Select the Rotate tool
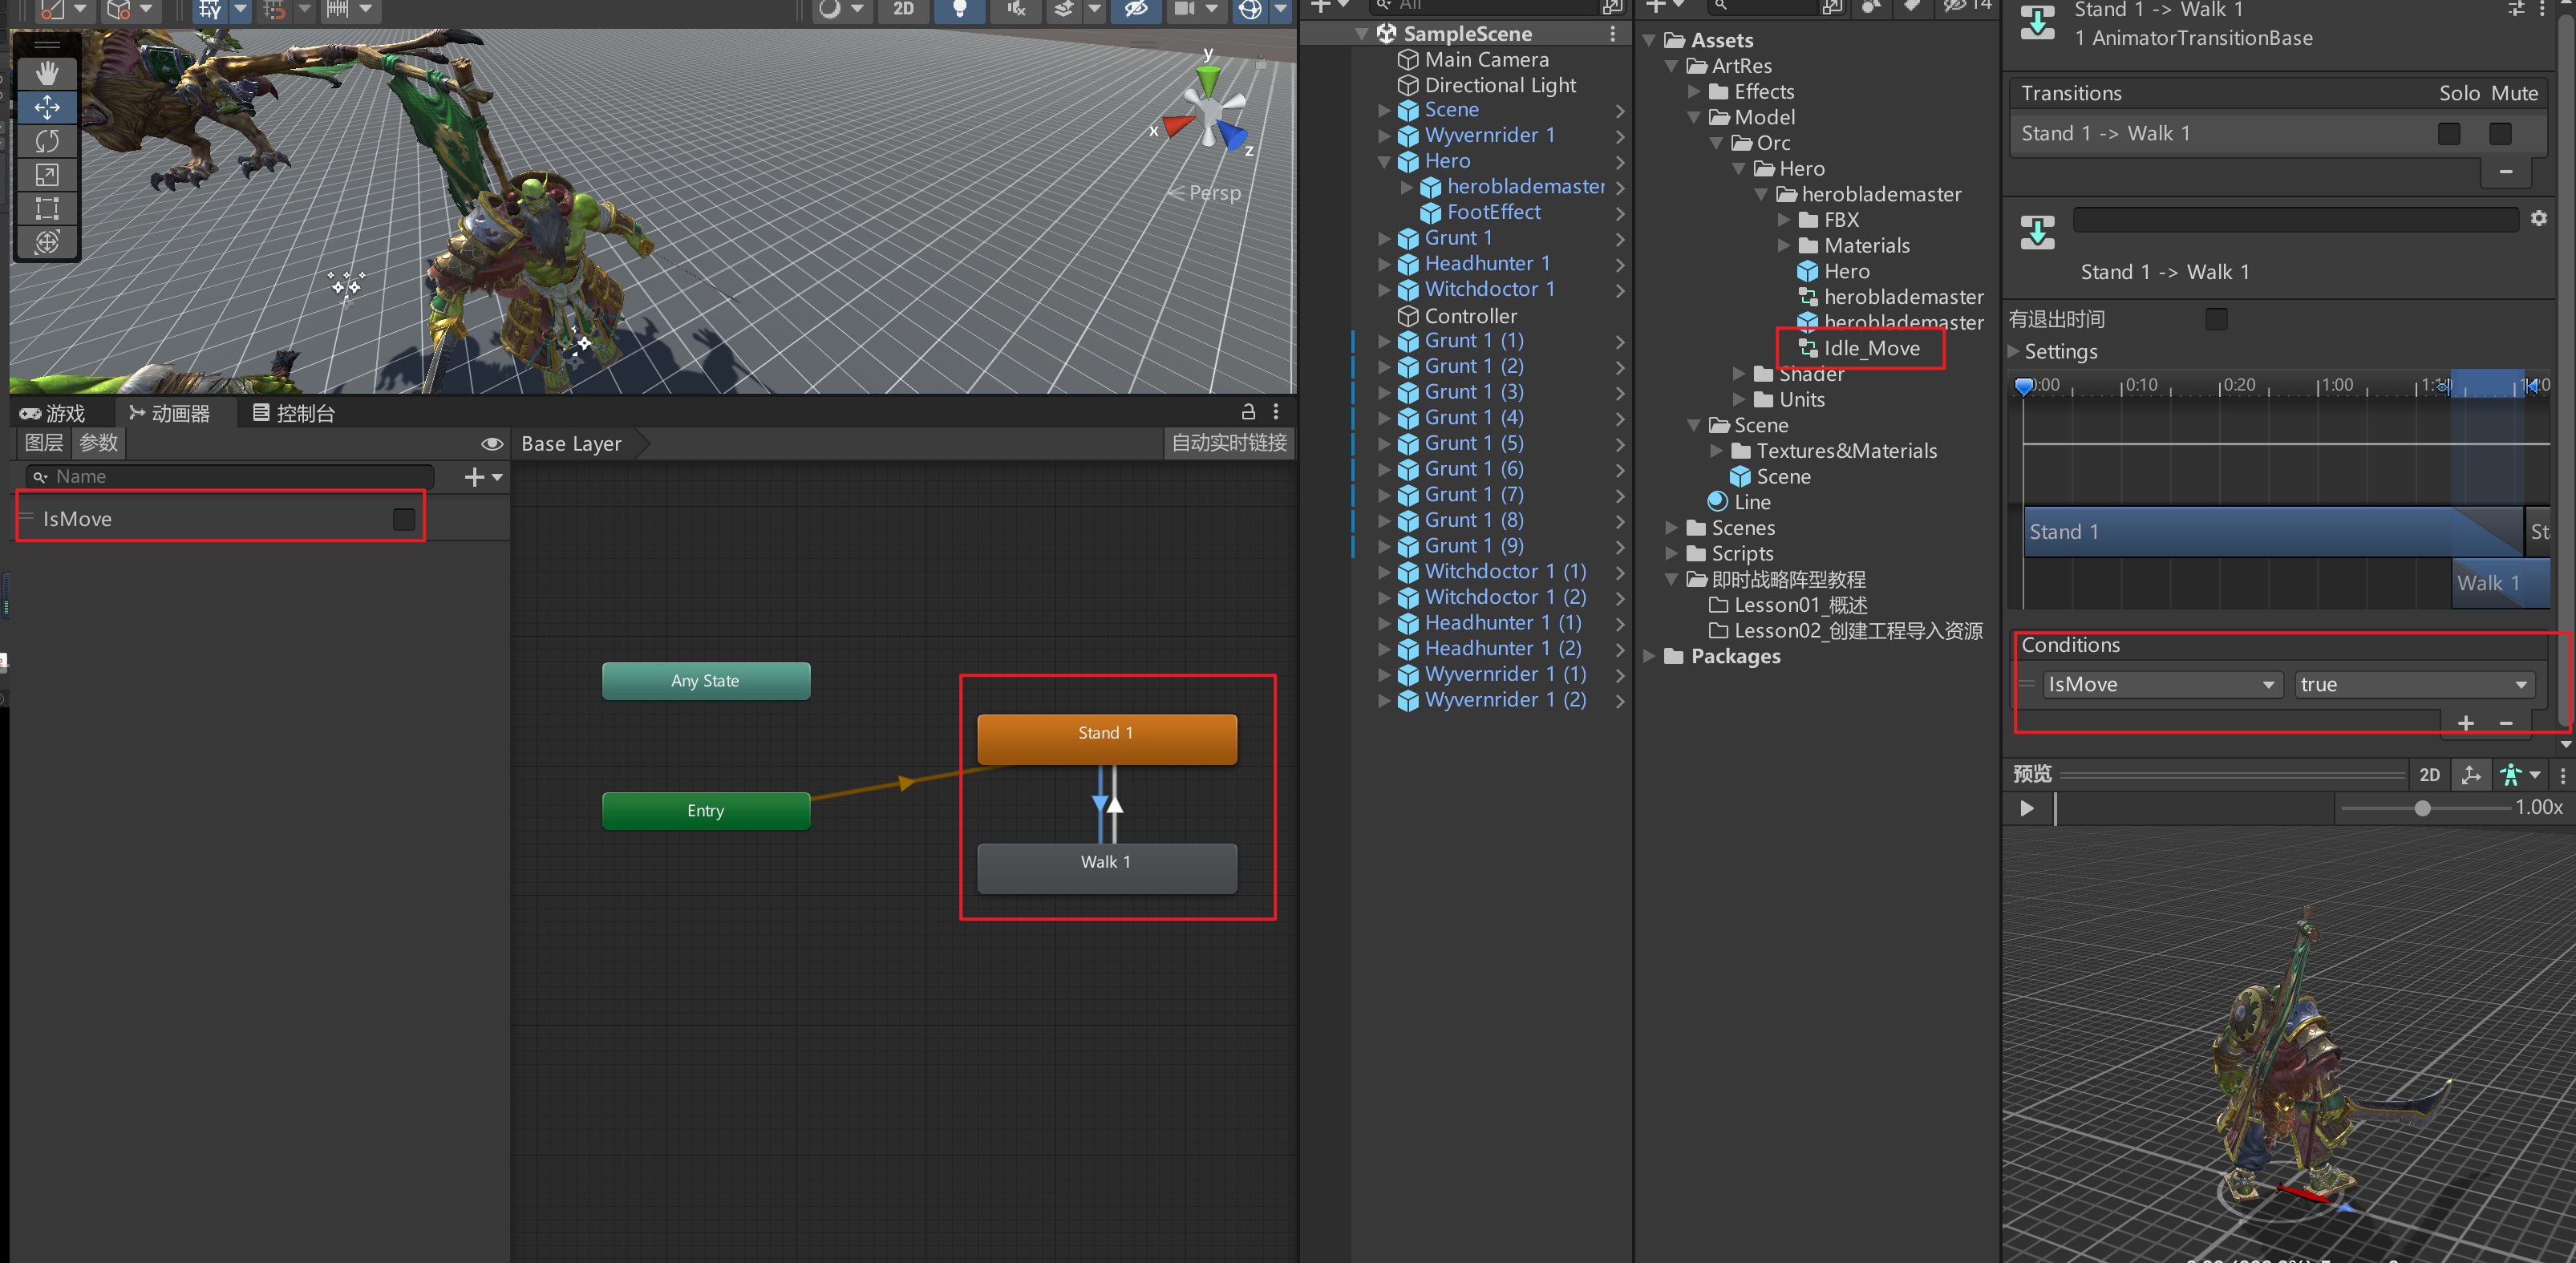The width and height of the screenshot is (2576, 1263). pyautogui.click(x=47, y=140)
